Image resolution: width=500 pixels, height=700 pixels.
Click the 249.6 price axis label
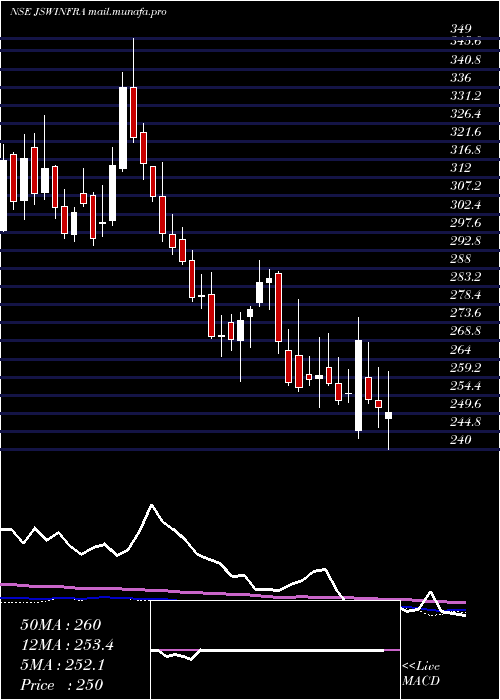[x=465, y=404]
